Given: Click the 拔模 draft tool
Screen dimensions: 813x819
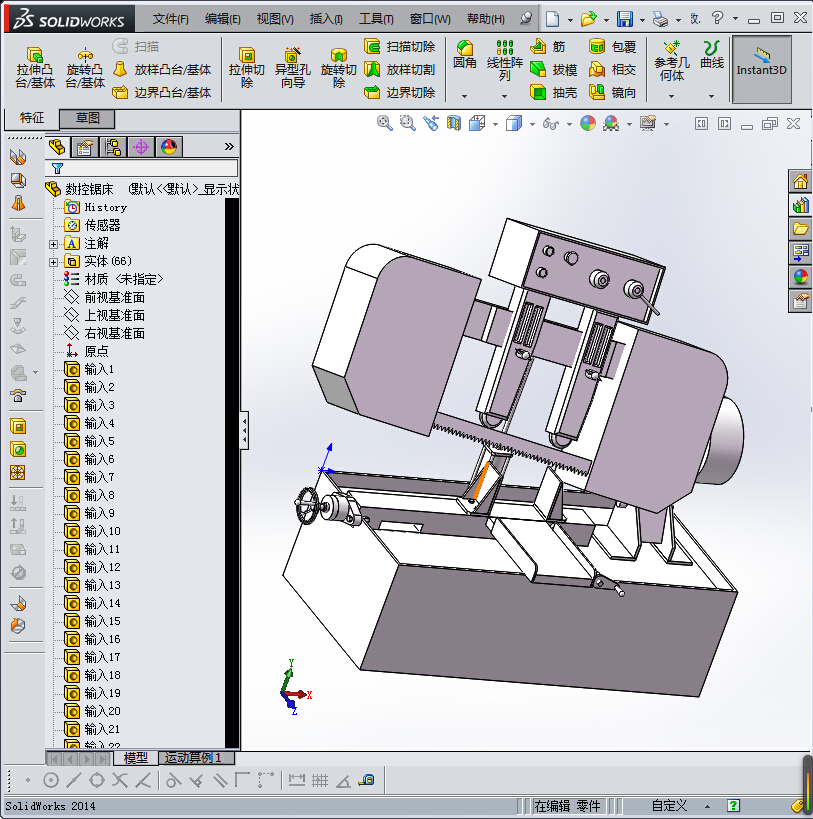Looking at the screenshot, I should click(553, 69).
